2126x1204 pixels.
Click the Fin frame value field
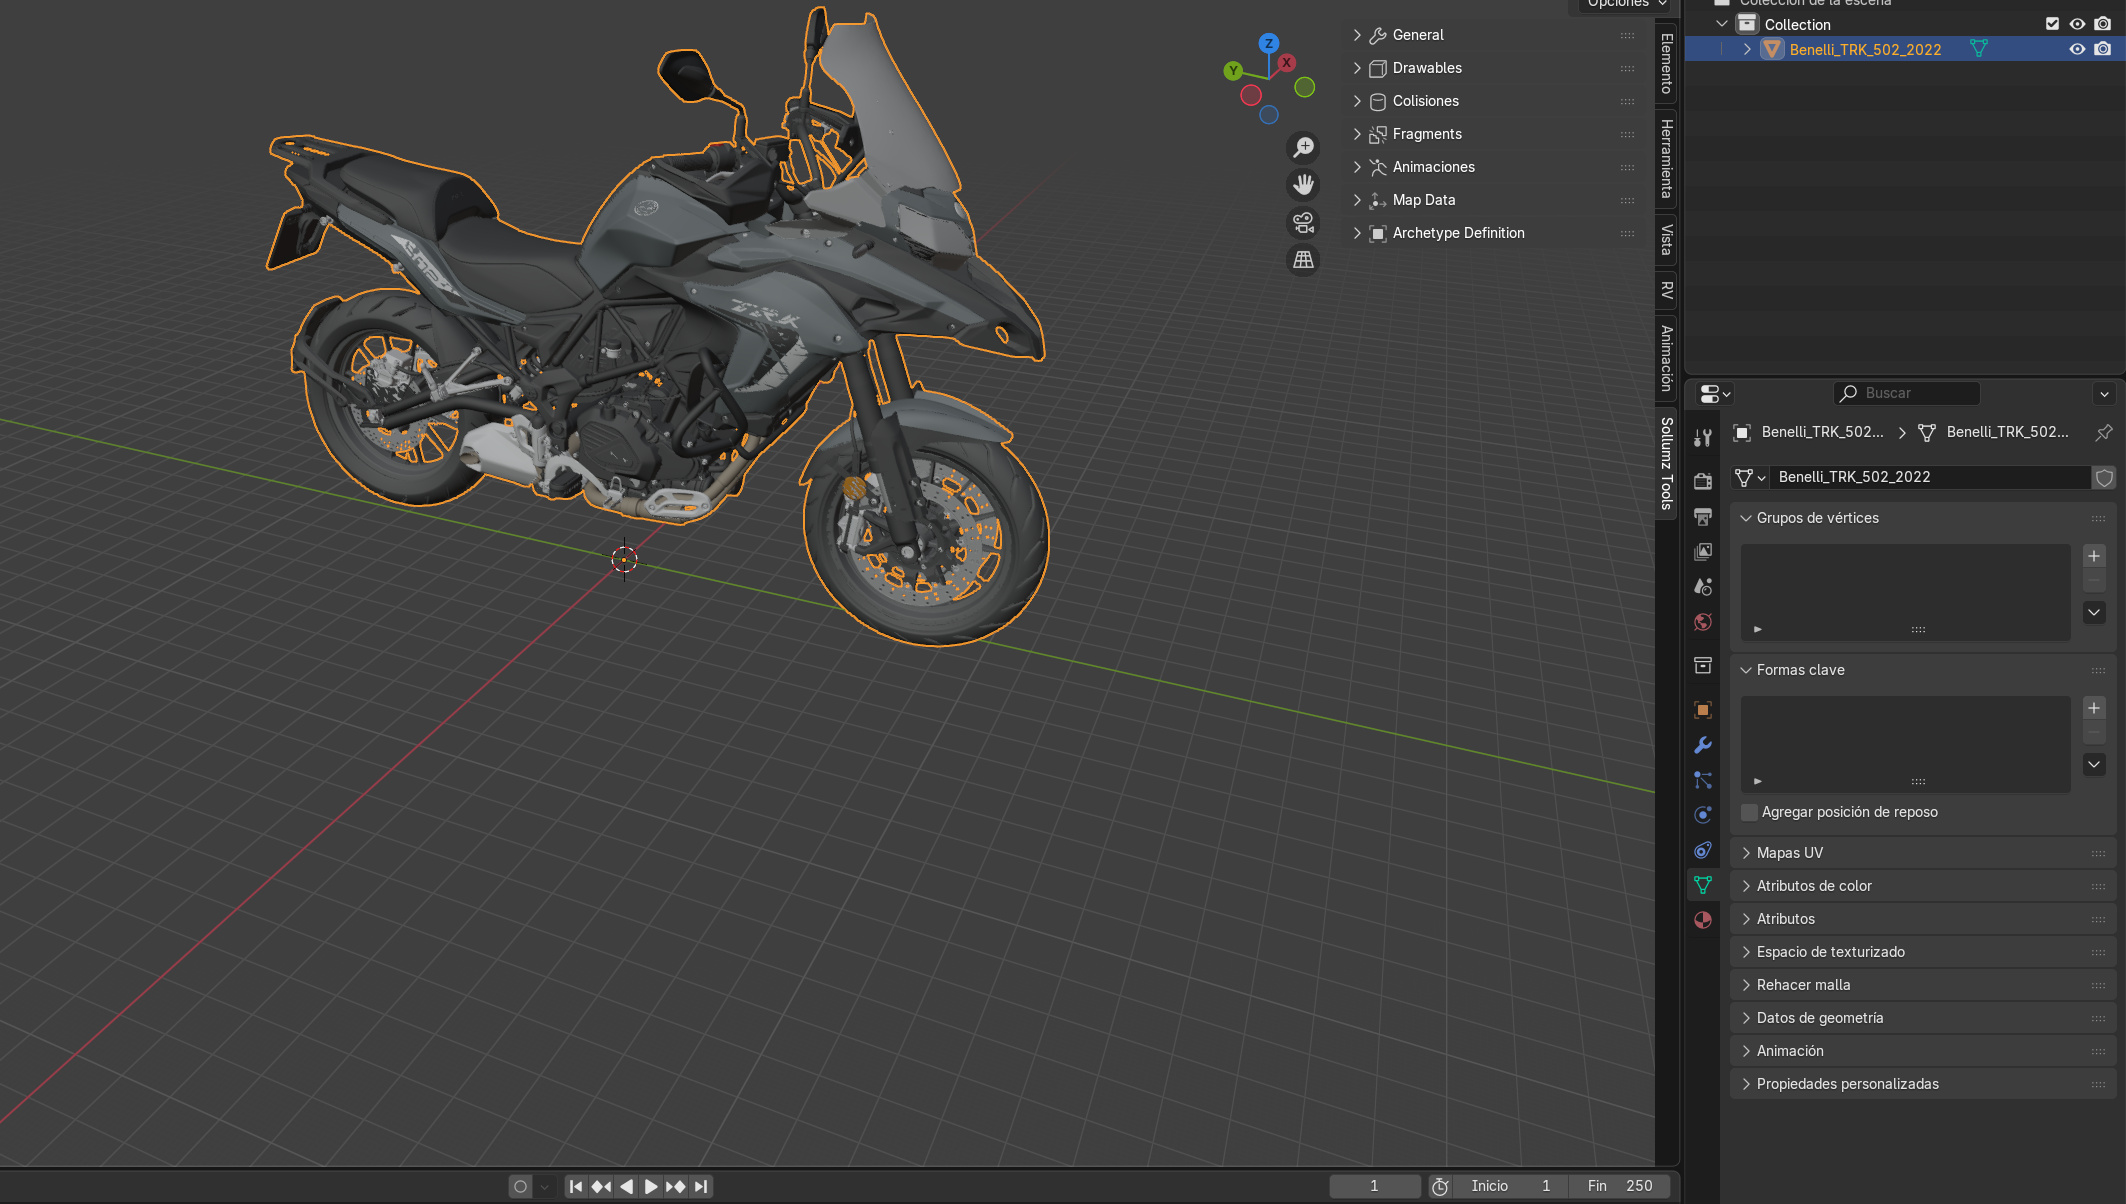pyautogui.click(x=1620, y=1186)
